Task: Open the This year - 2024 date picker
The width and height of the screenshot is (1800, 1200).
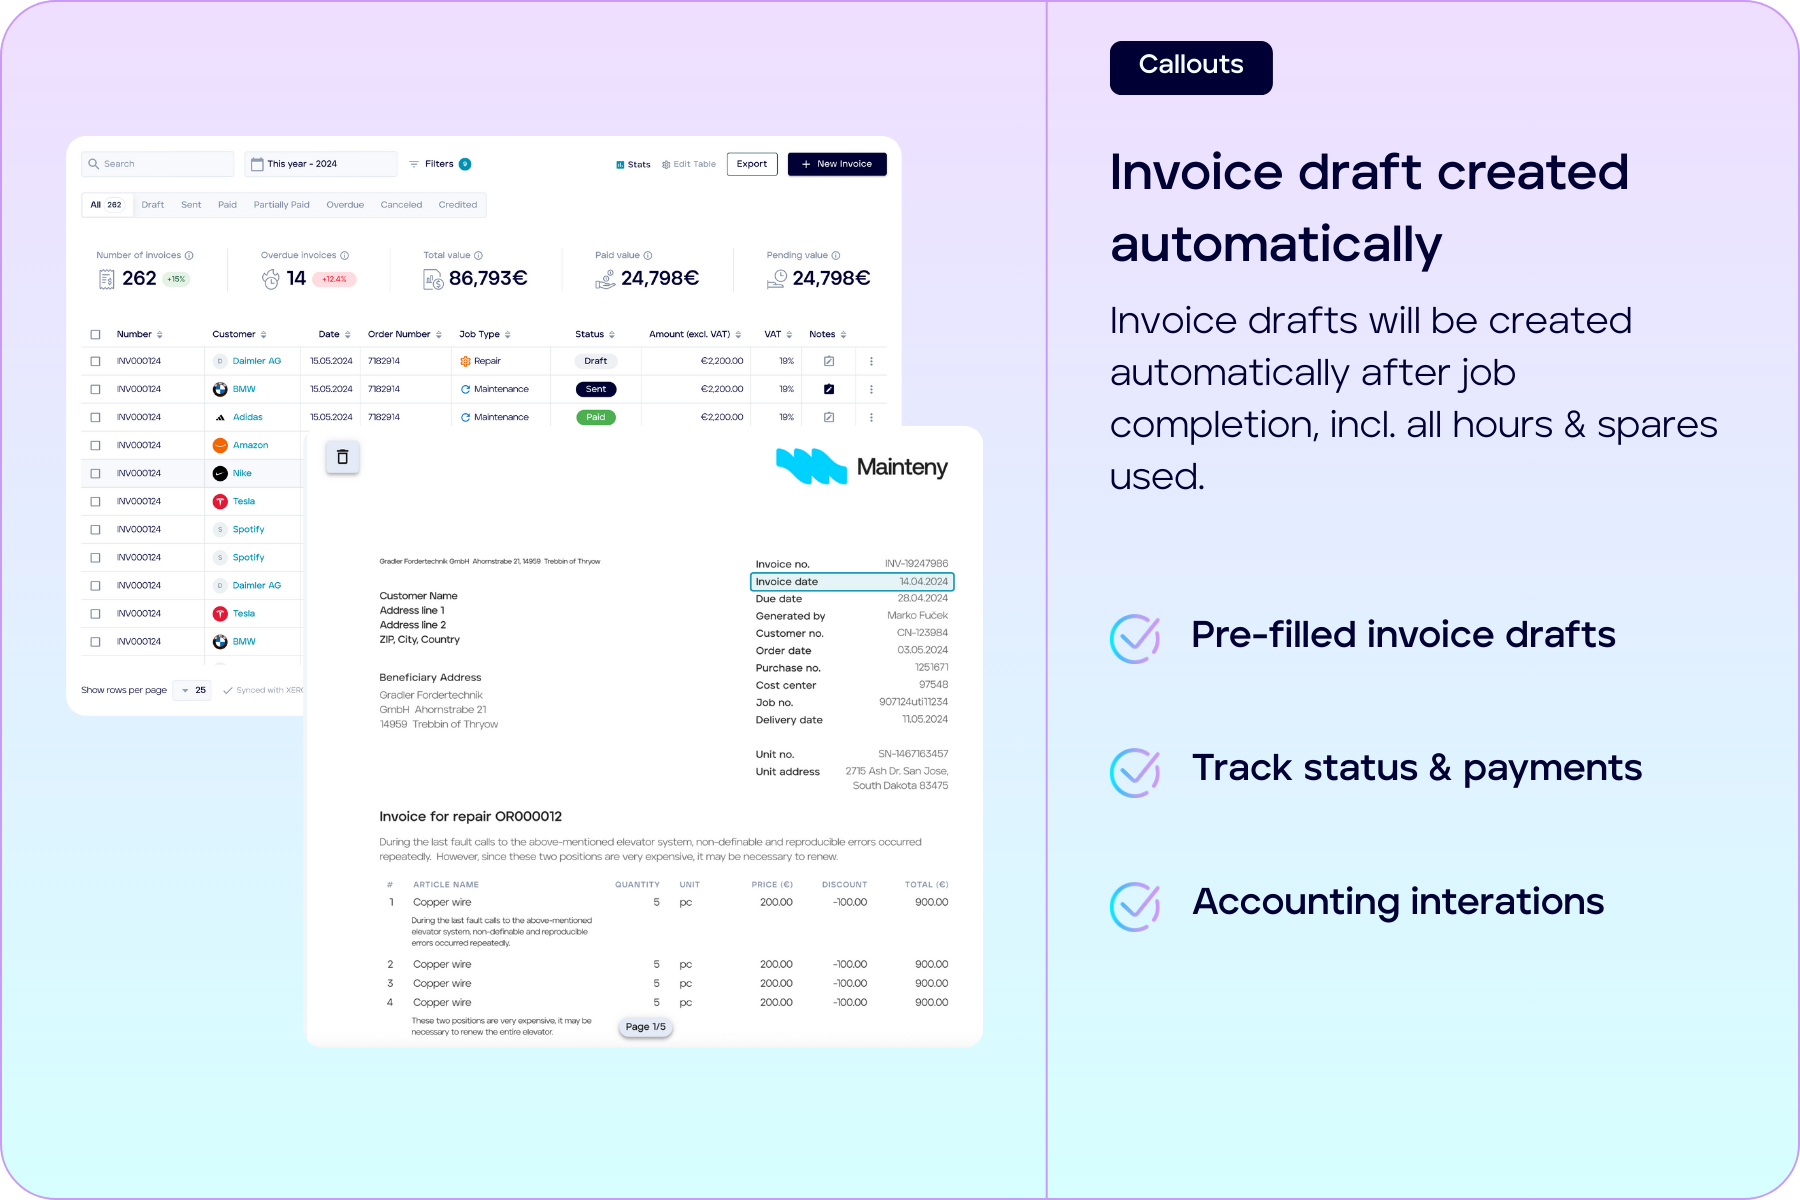Action: click(x=321, y=164)
